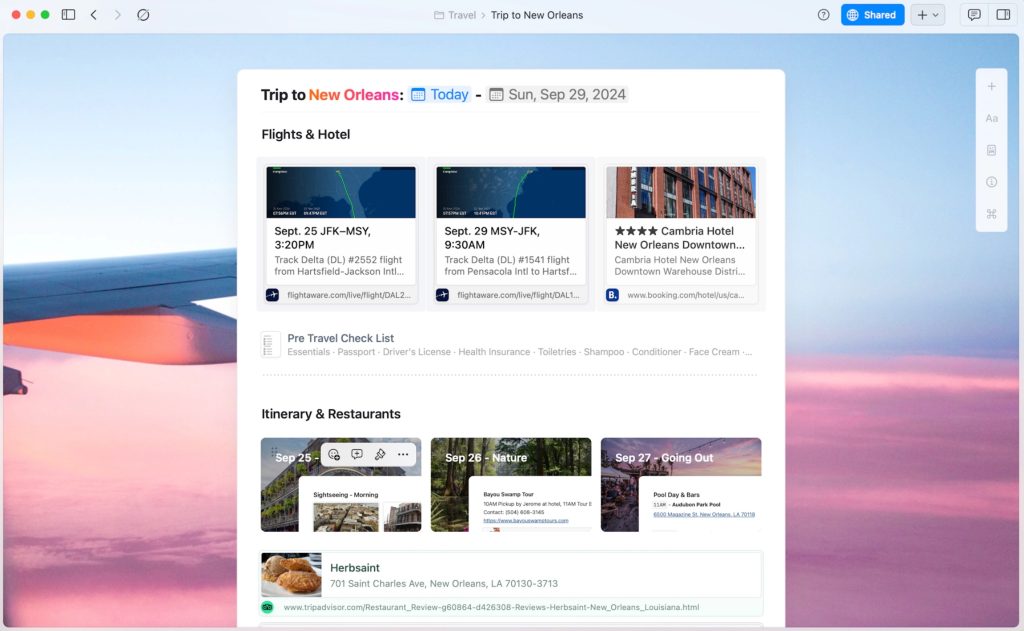Open the comments panel icon
Viewport: 1024px width, 631px height.
973,15
